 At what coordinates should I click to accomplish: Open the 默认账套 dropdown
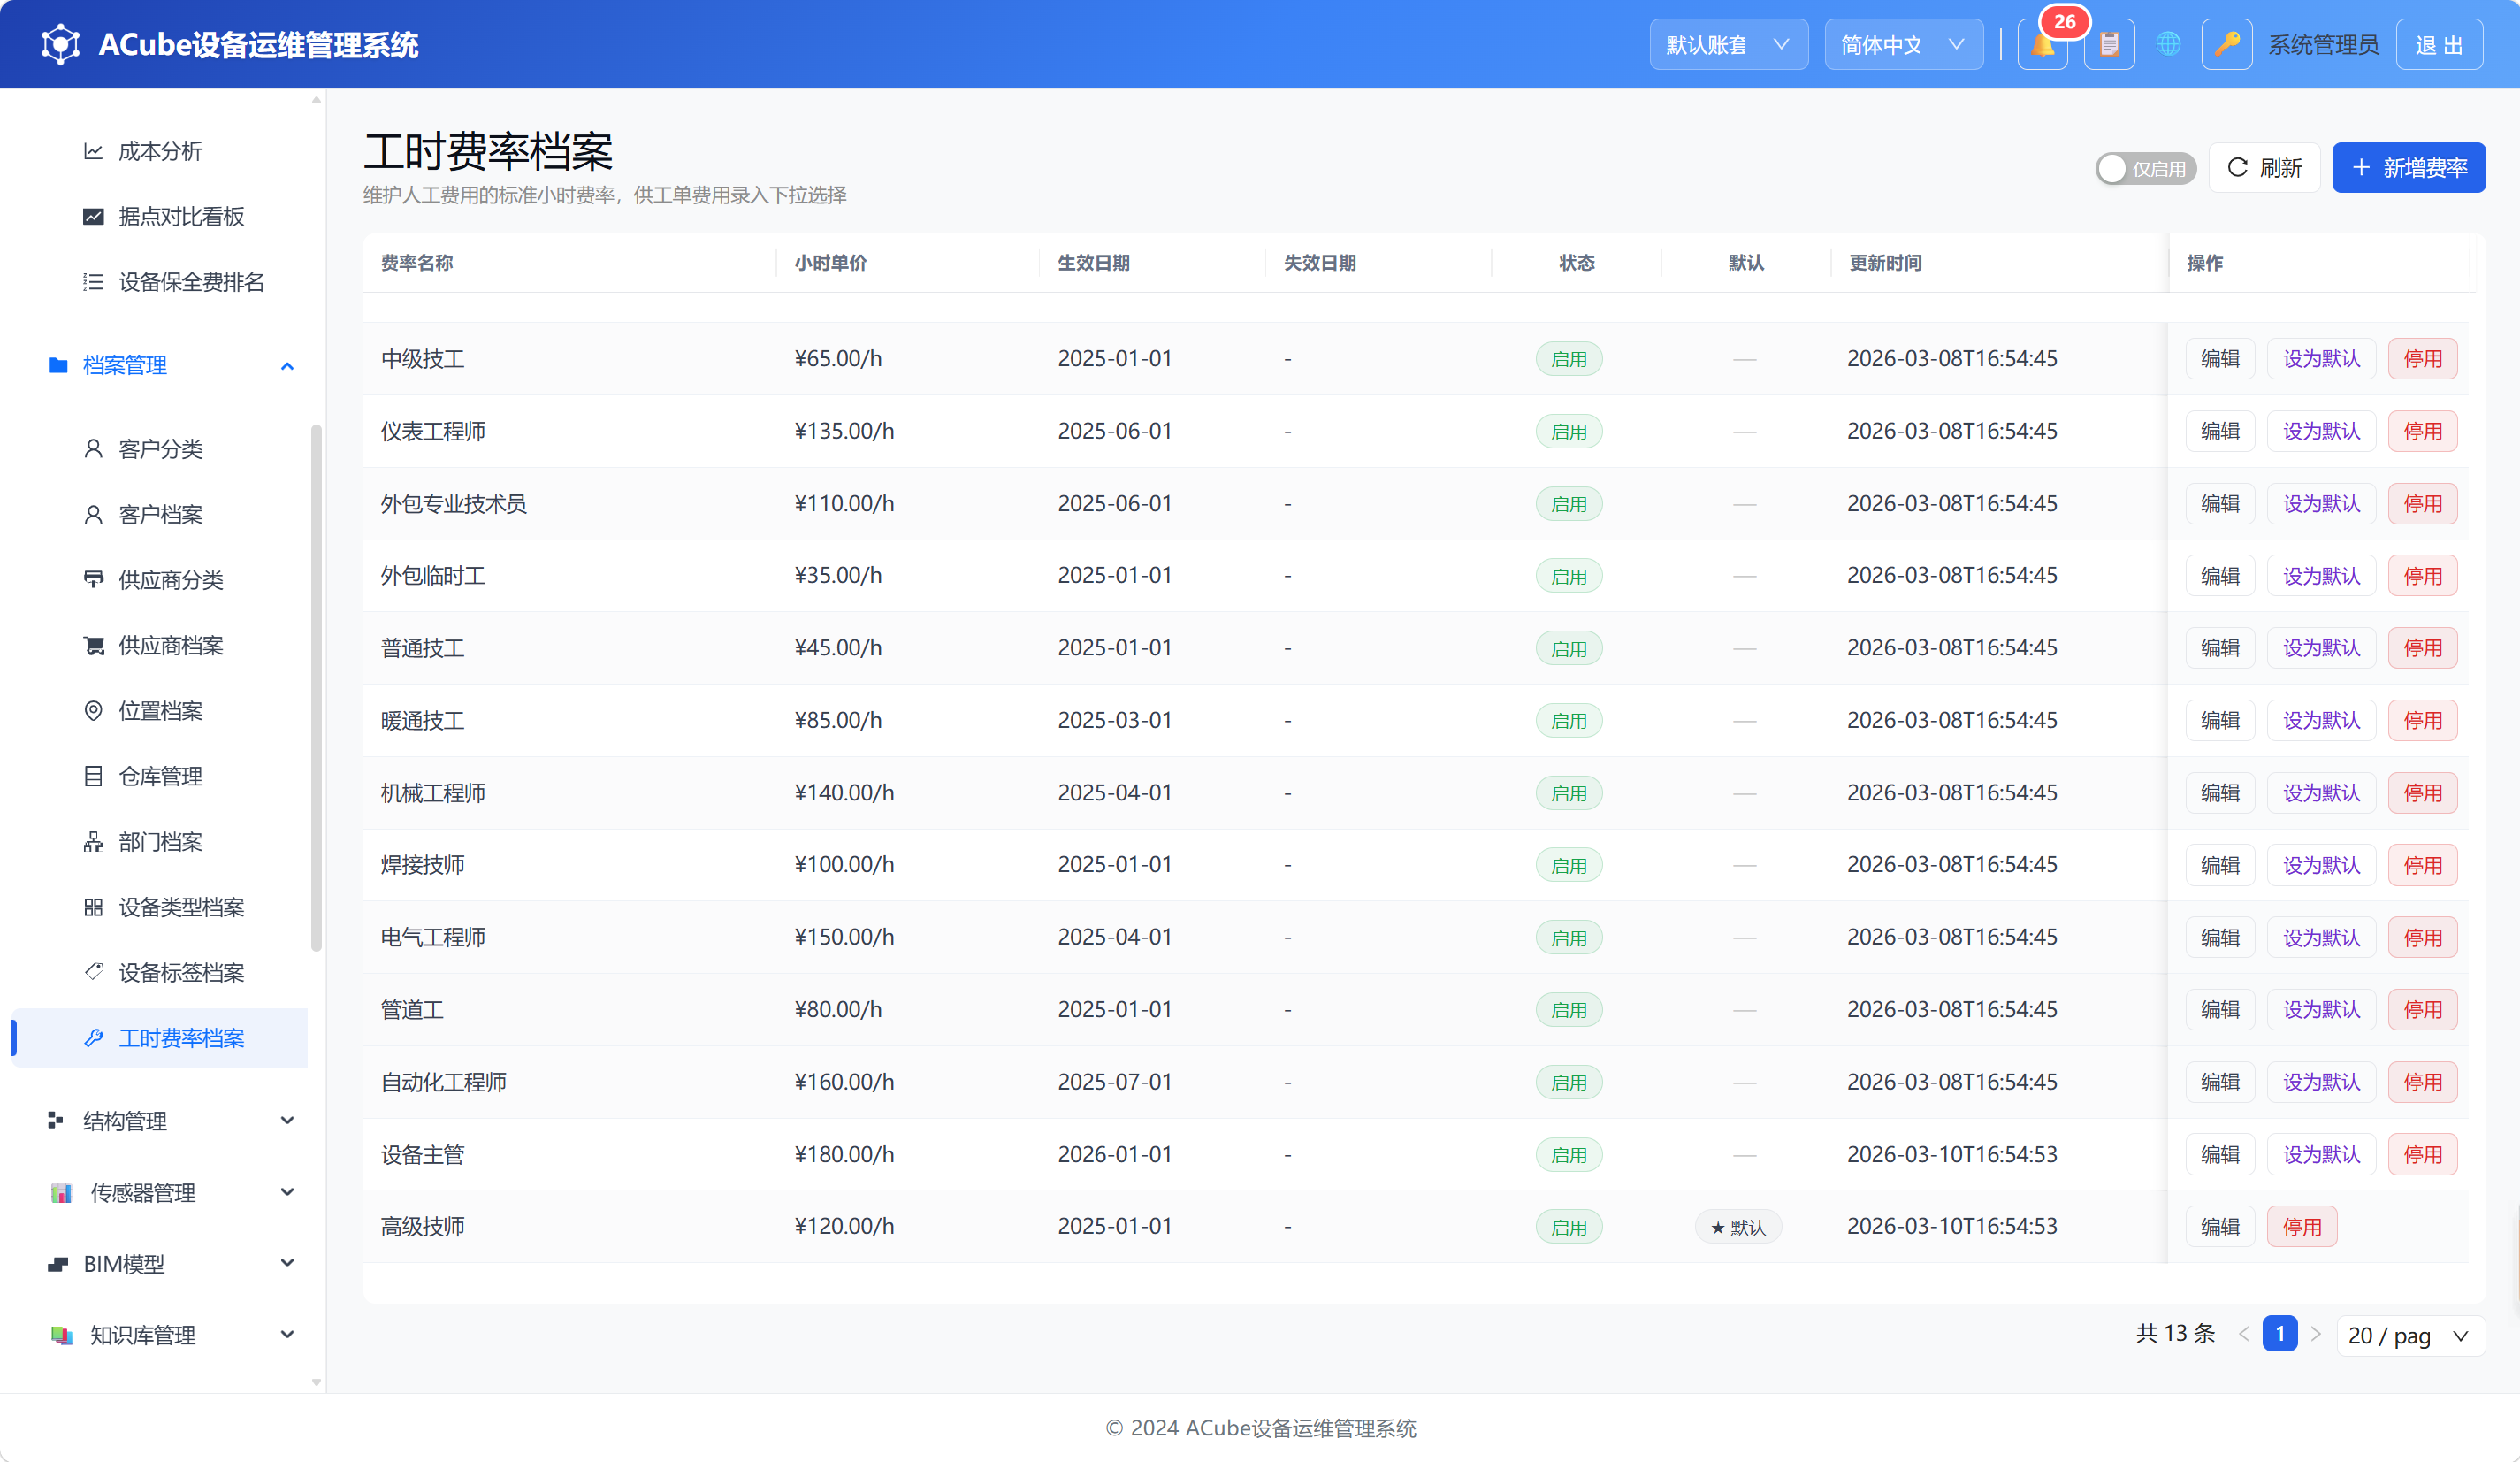pyautogui.click(x=1728, y=45)
